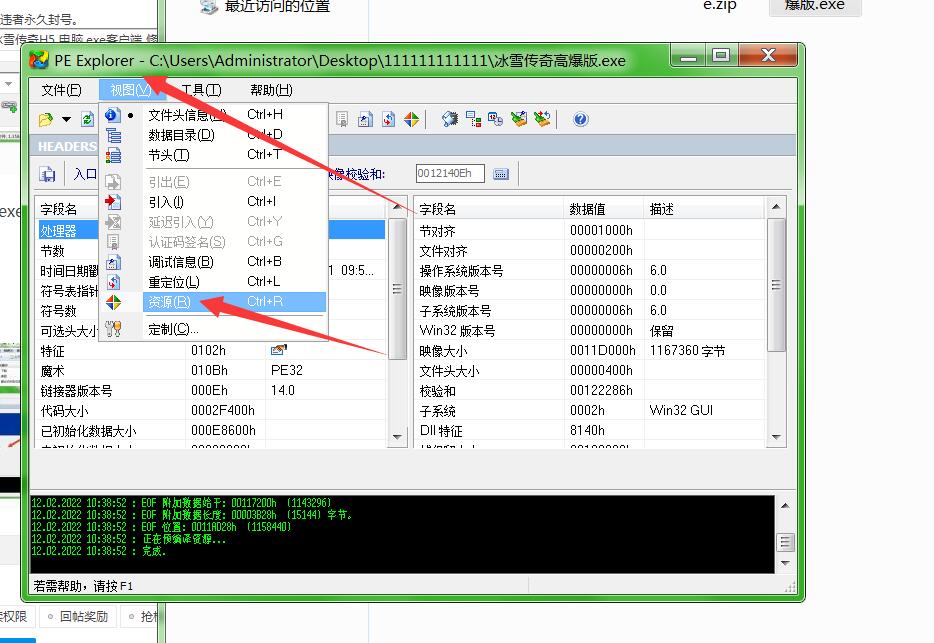
Task: Click the blue help question mark icon
Action: 581,120
